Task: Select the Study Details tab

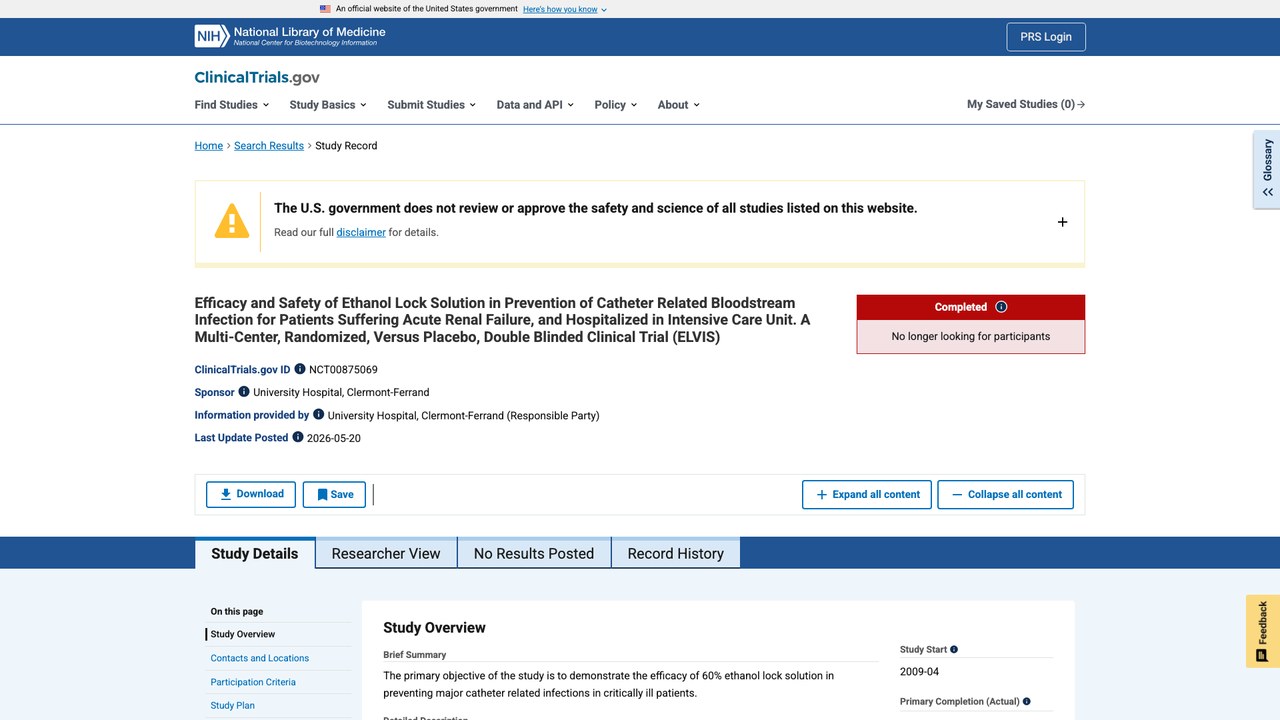Action: tap(255, 553)
